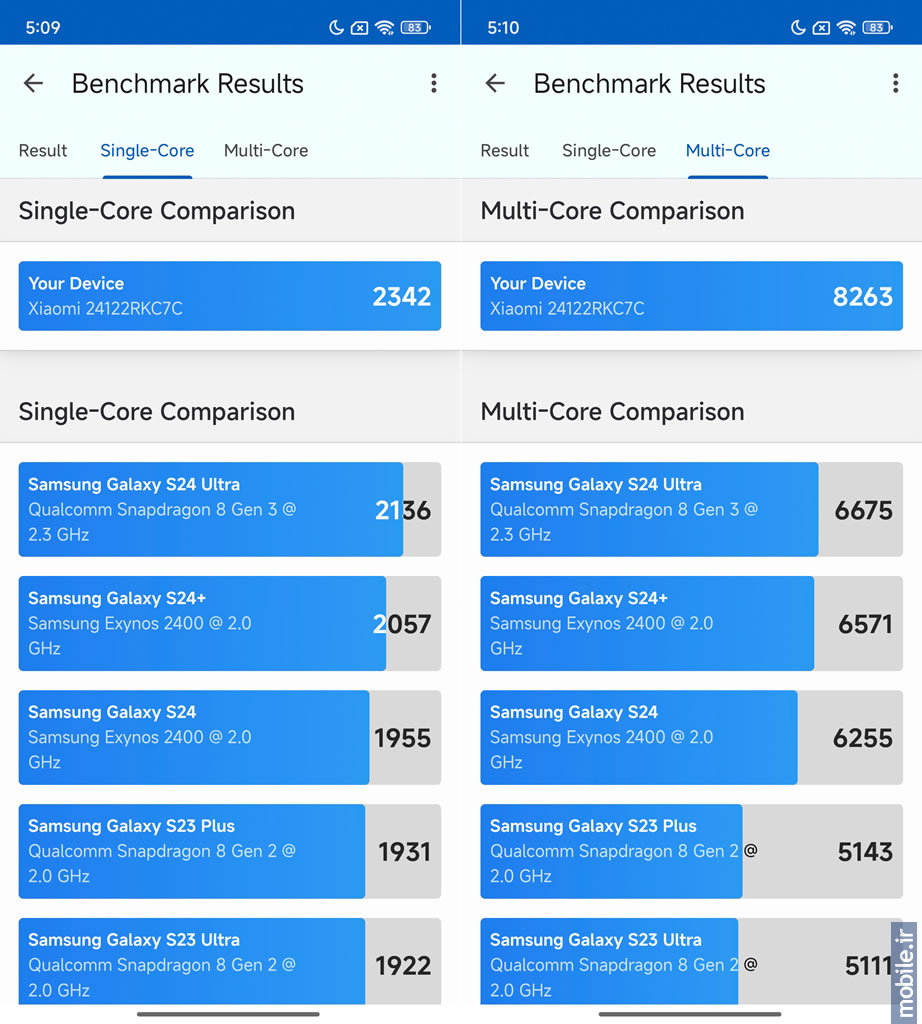
Task: Select Galaxy S23 Plus multi-core bar 5143
Action: (692, 851)
